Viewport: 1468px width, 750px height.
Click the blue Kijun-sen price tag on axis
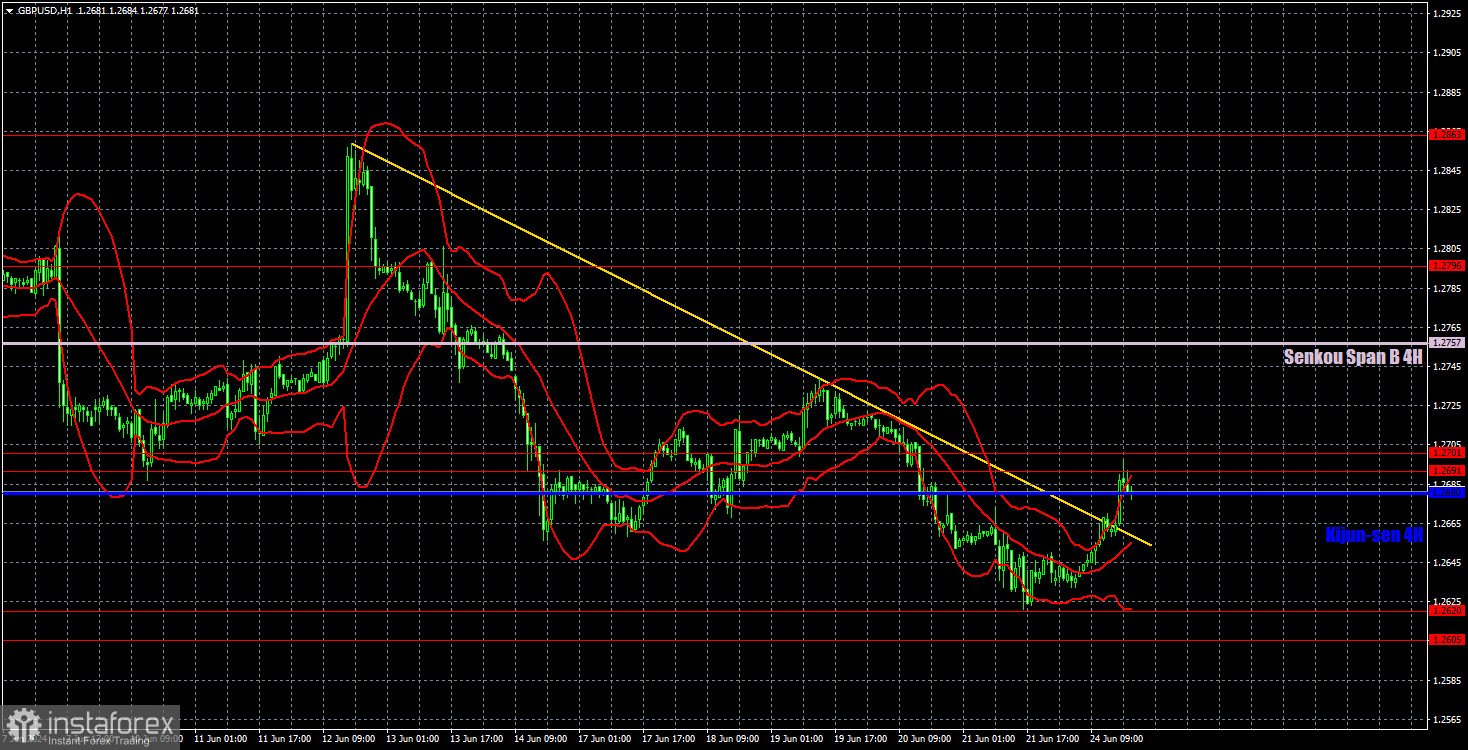point(1447,492)
